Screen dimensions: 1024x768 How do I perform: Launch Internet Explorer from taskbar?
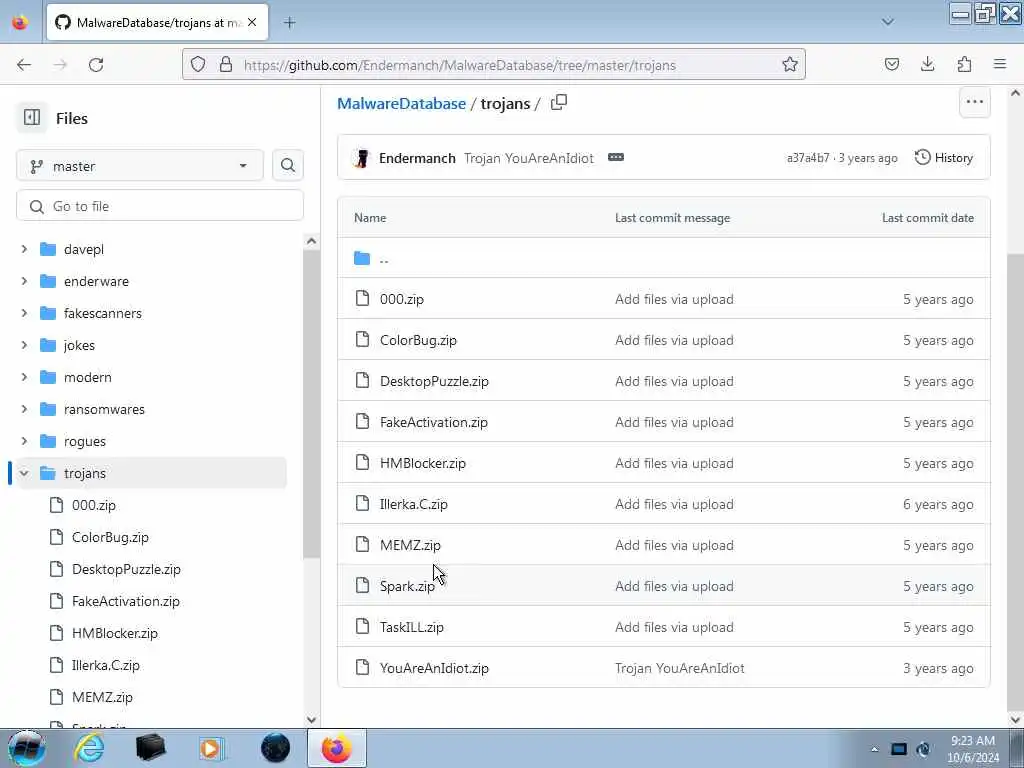coord(89,748)
